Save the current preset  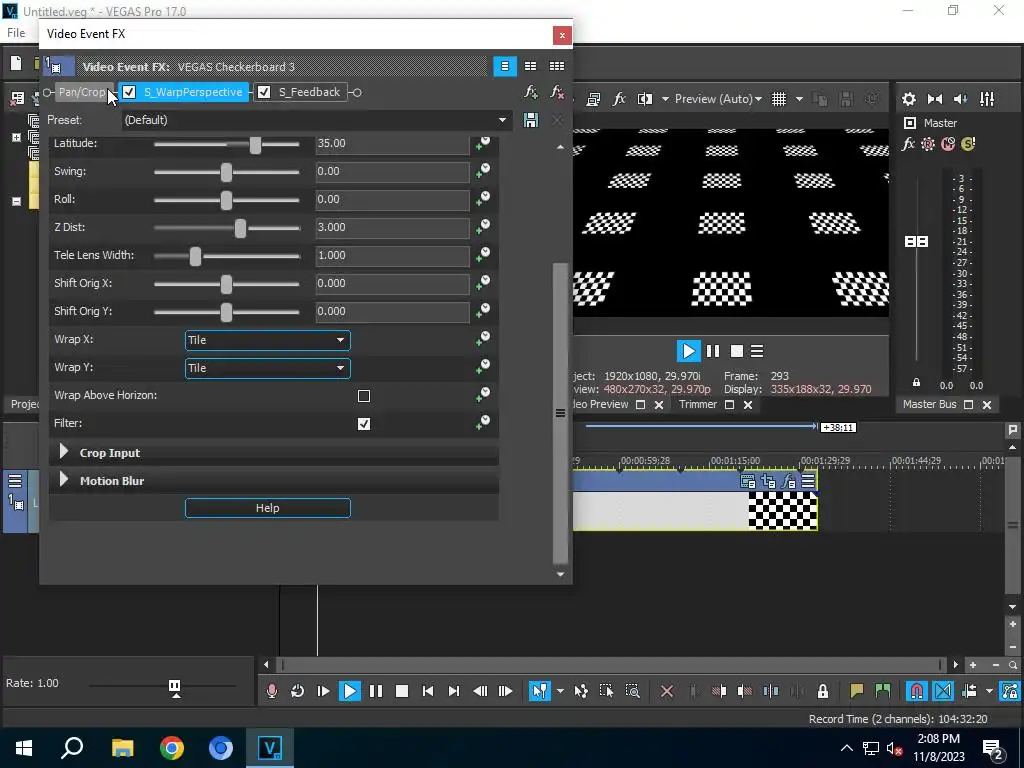531,120
